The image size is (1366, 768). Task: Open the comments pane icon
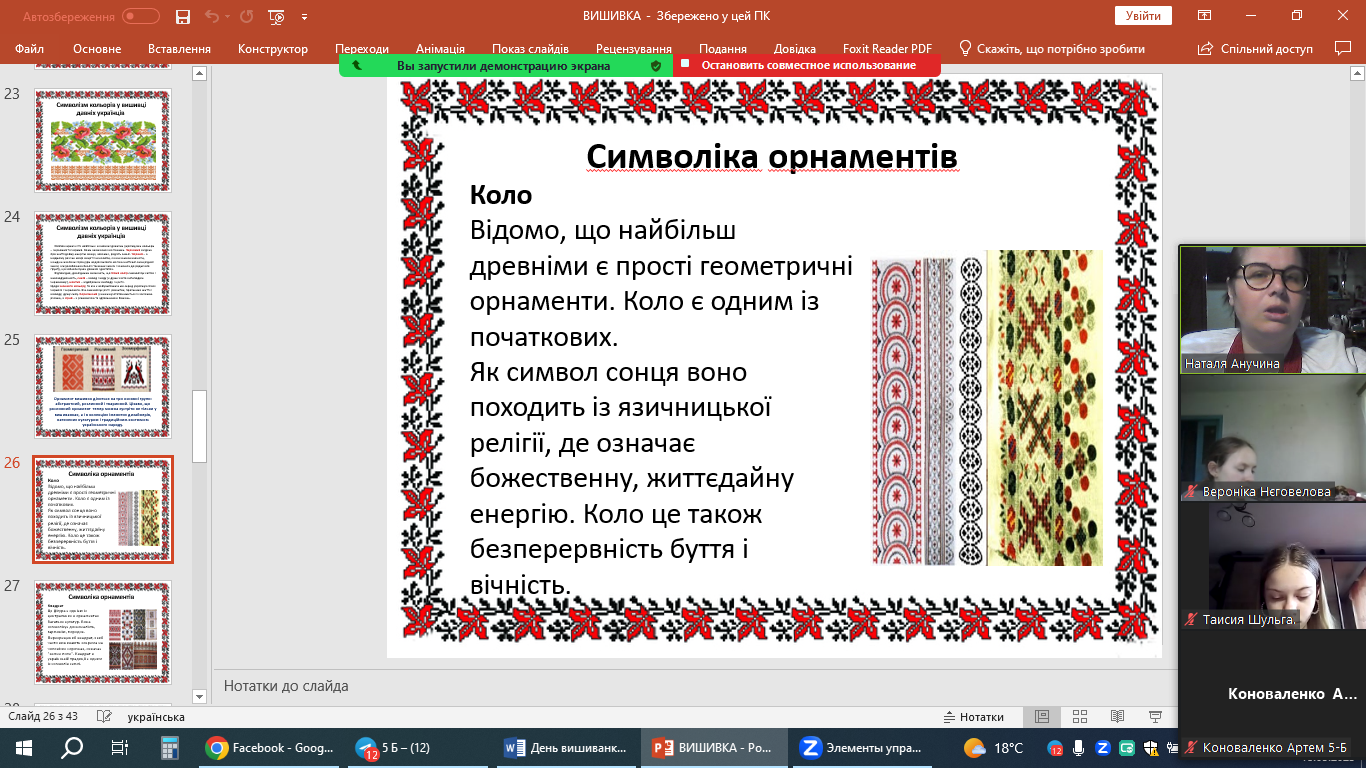(1343, 48)
